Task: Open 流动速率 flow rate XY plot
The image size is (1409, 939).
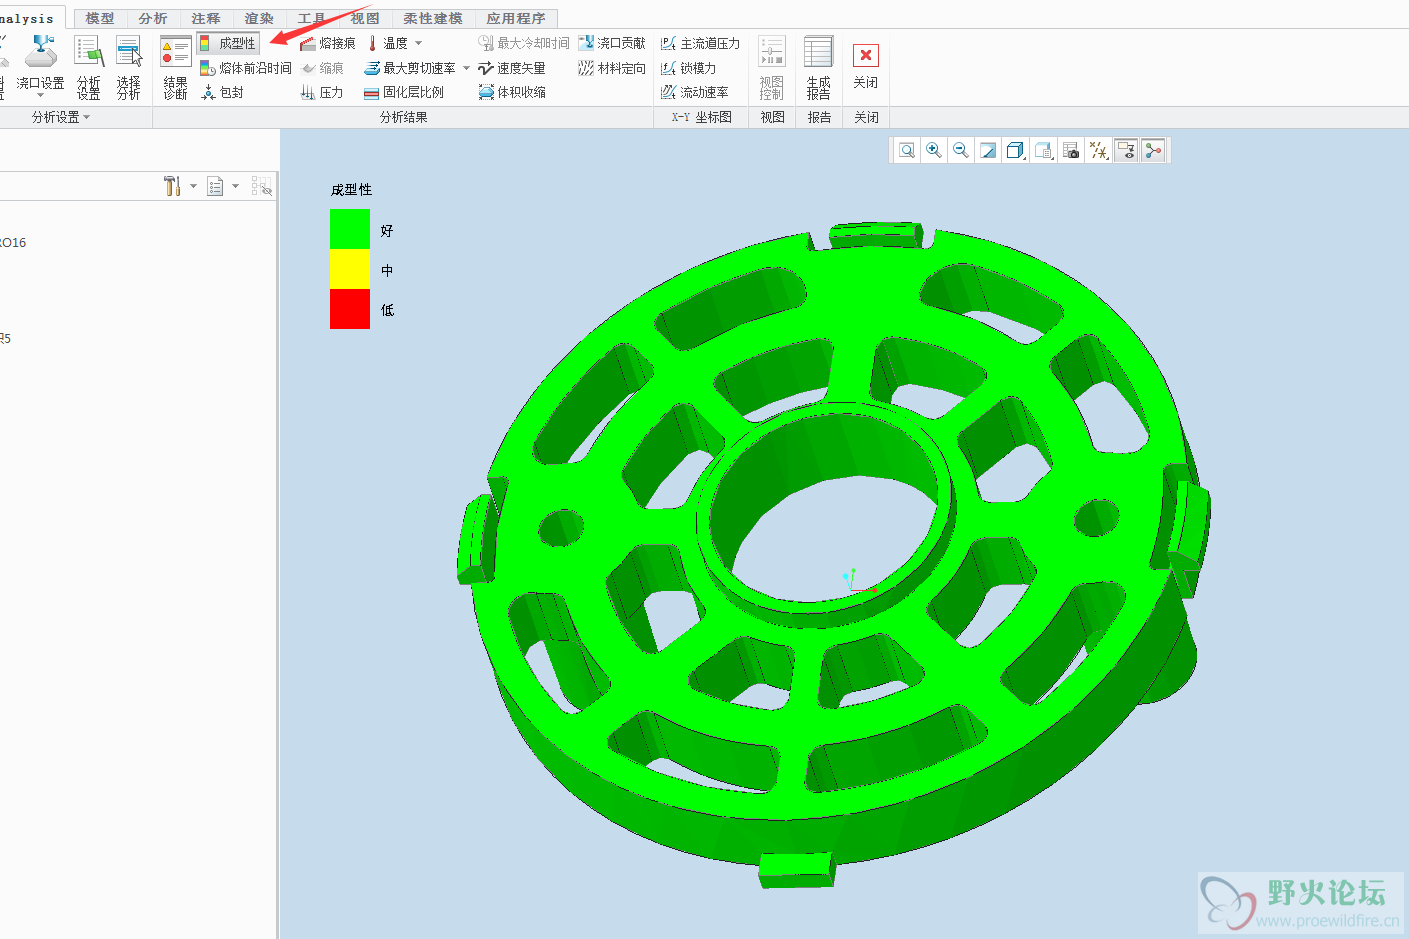Action: click(694, 92)
